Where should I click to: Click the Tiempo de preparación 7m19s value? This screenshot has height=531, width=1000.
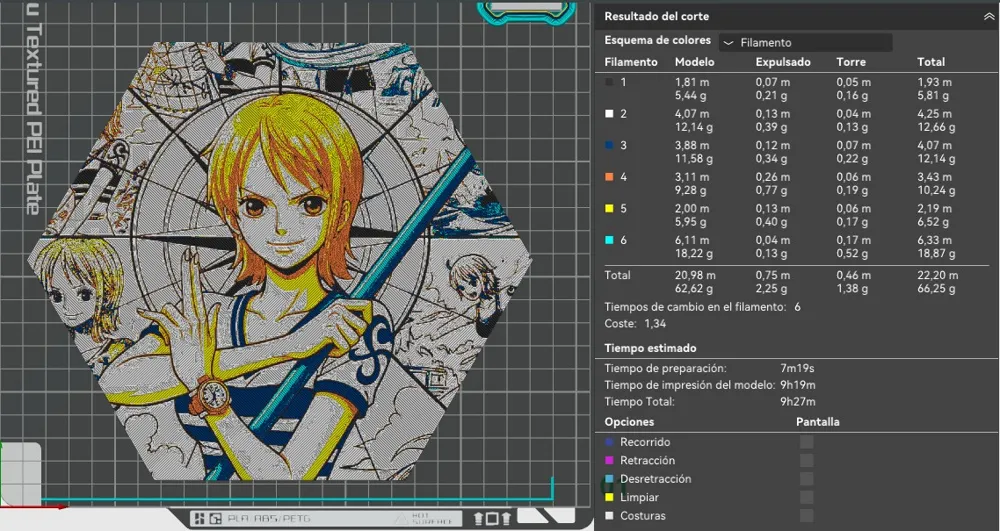click(x=797, y=368)
